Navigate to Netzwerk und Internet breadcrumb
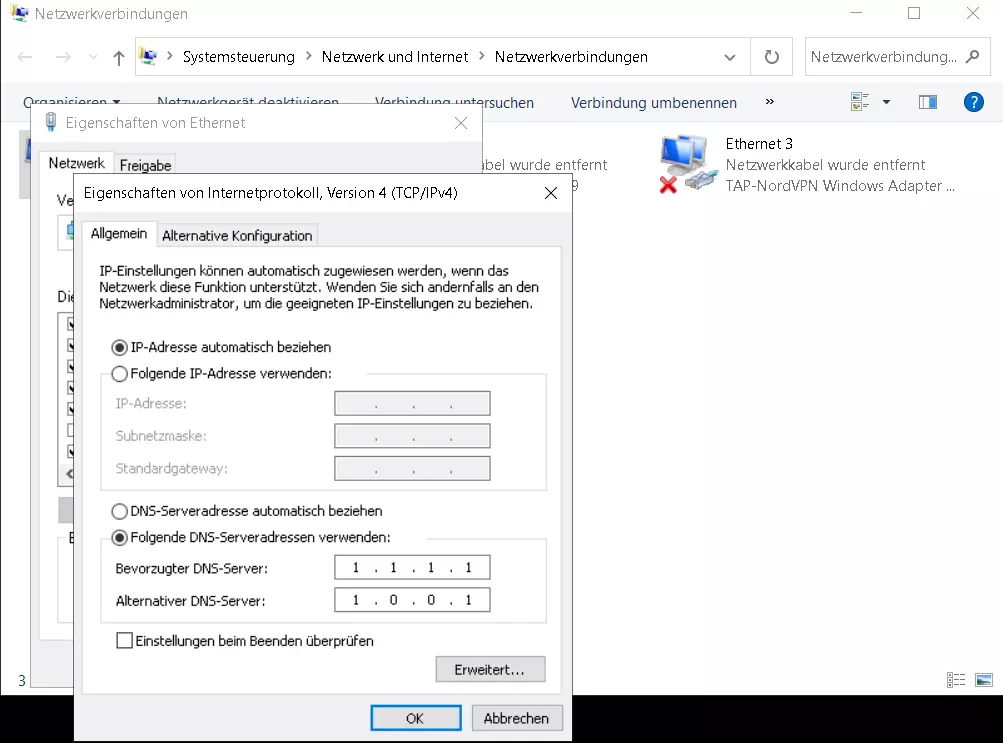 tap(395, 57)
